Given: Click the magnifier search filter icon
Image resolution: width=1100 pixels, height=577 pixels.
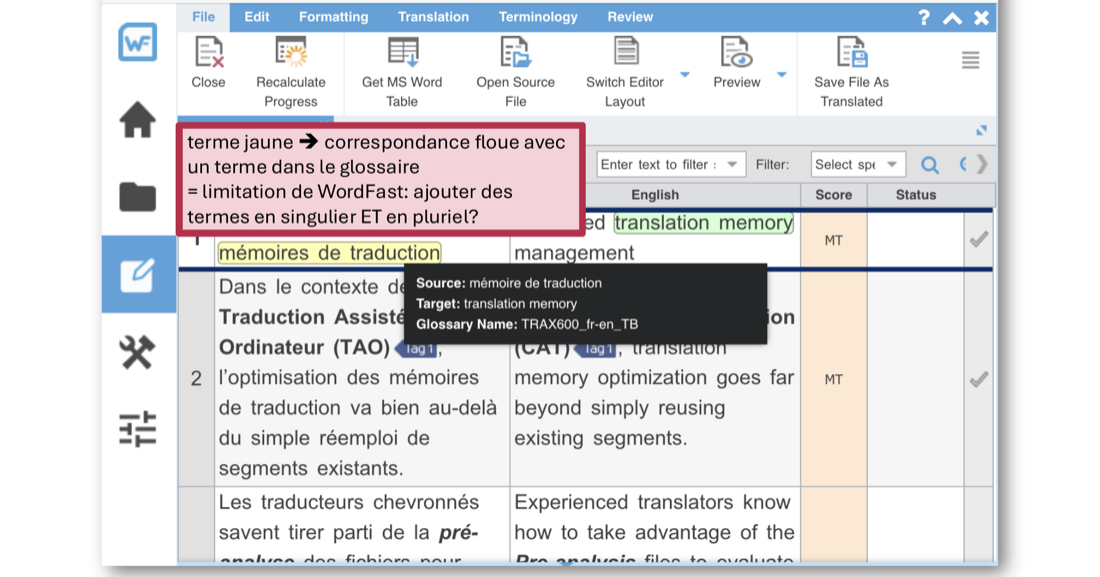Looking at the screenshot, I should coord(930,165).
